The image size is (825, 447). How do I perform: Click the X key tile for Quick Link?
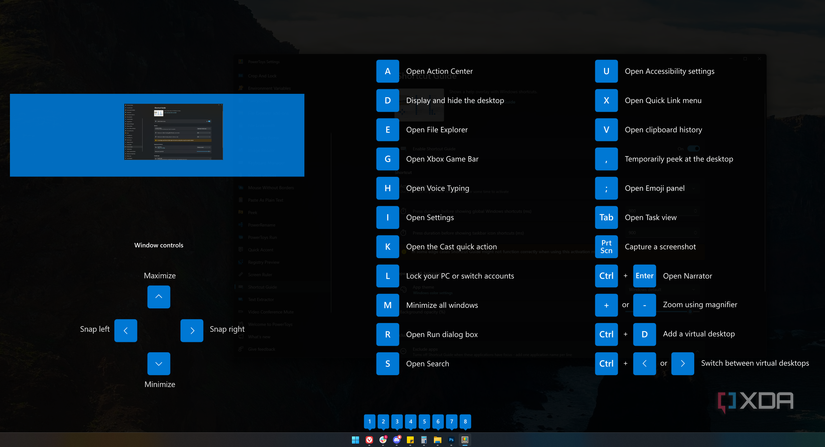point(606,100)
